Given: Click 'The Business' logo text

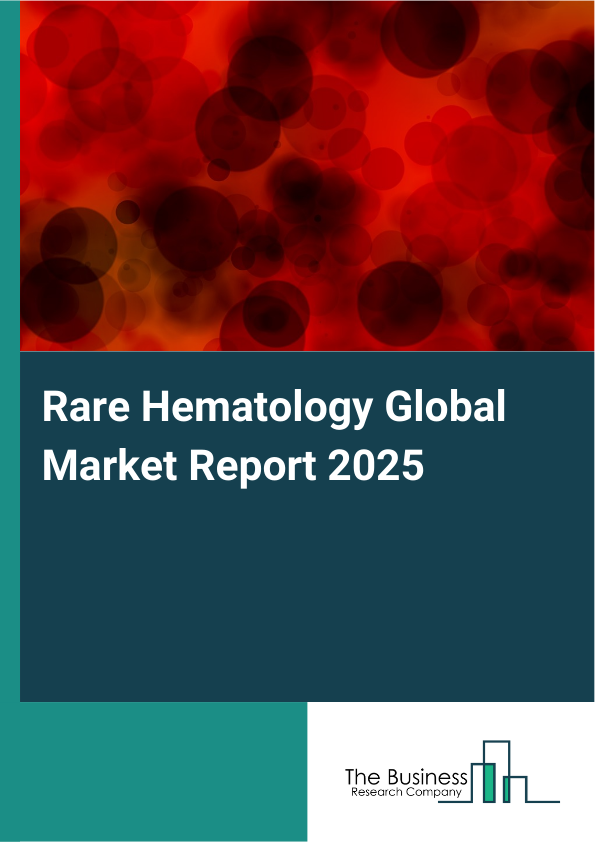Looking at the screenshot, I should pos(406,777).
